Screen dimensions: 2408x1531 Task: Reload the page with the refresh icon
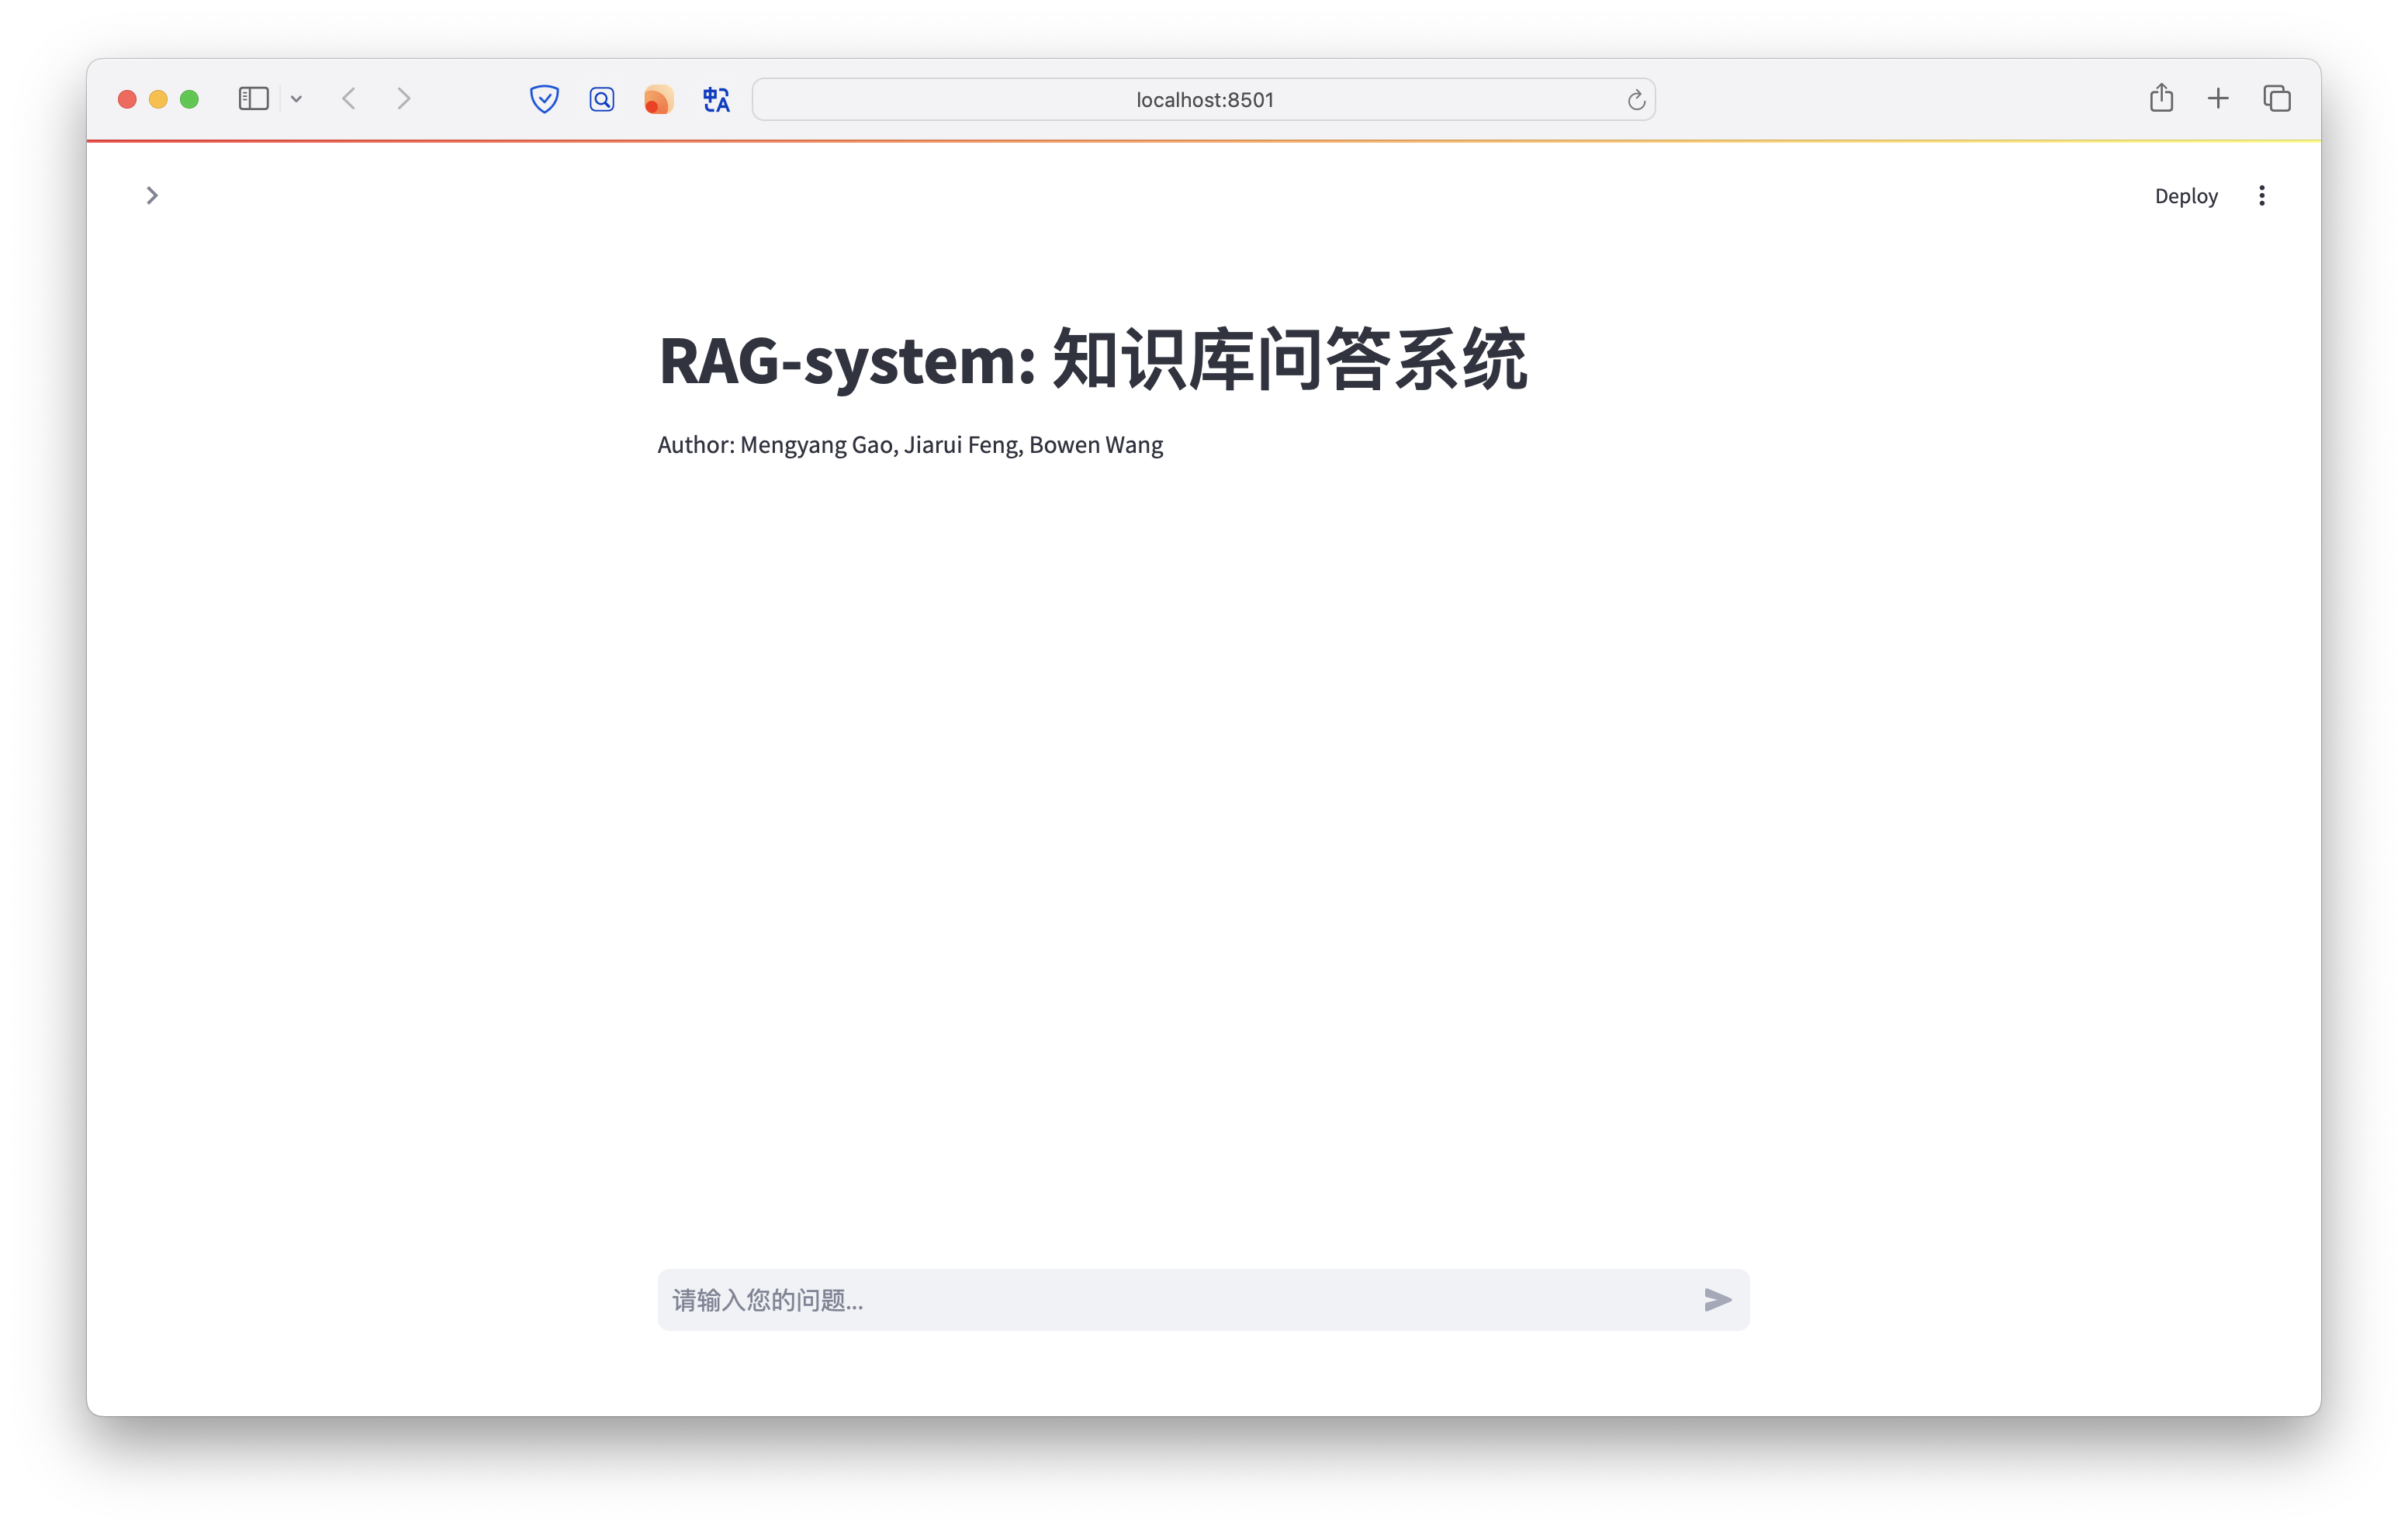click(x=1636, y=99)
